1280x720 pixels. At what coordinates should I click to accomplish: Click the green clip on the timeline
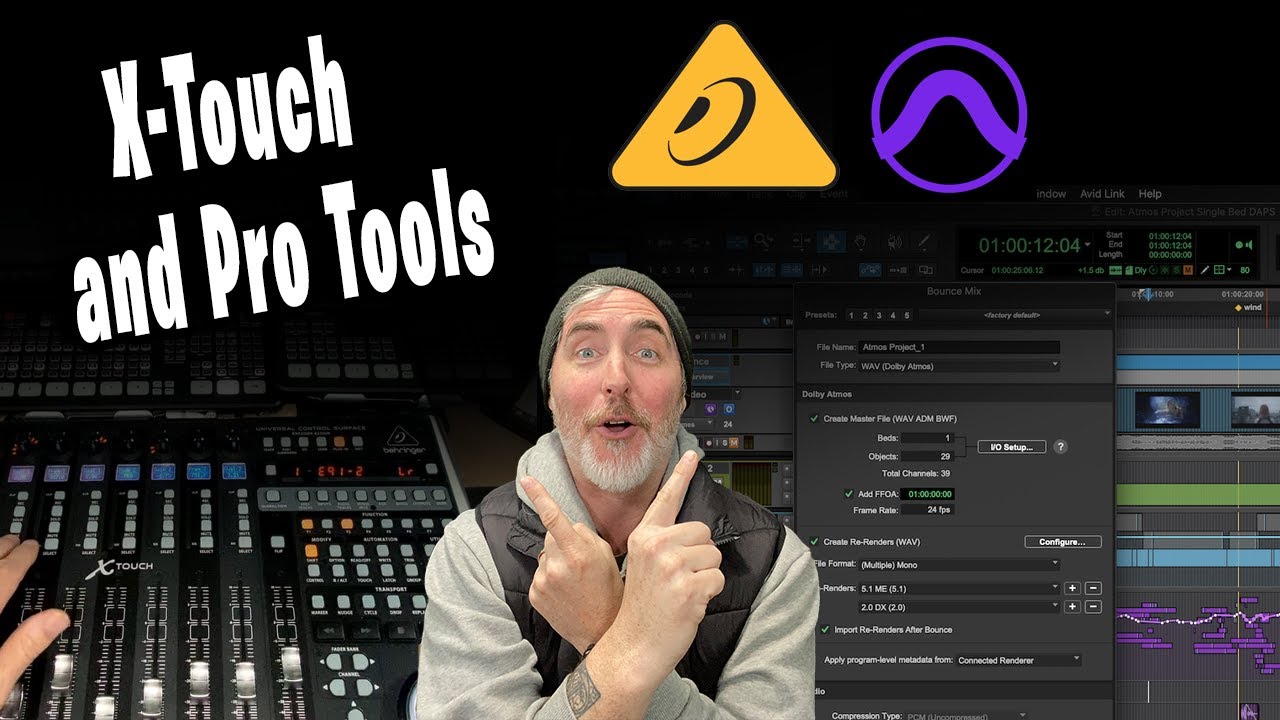(1197, 494)
